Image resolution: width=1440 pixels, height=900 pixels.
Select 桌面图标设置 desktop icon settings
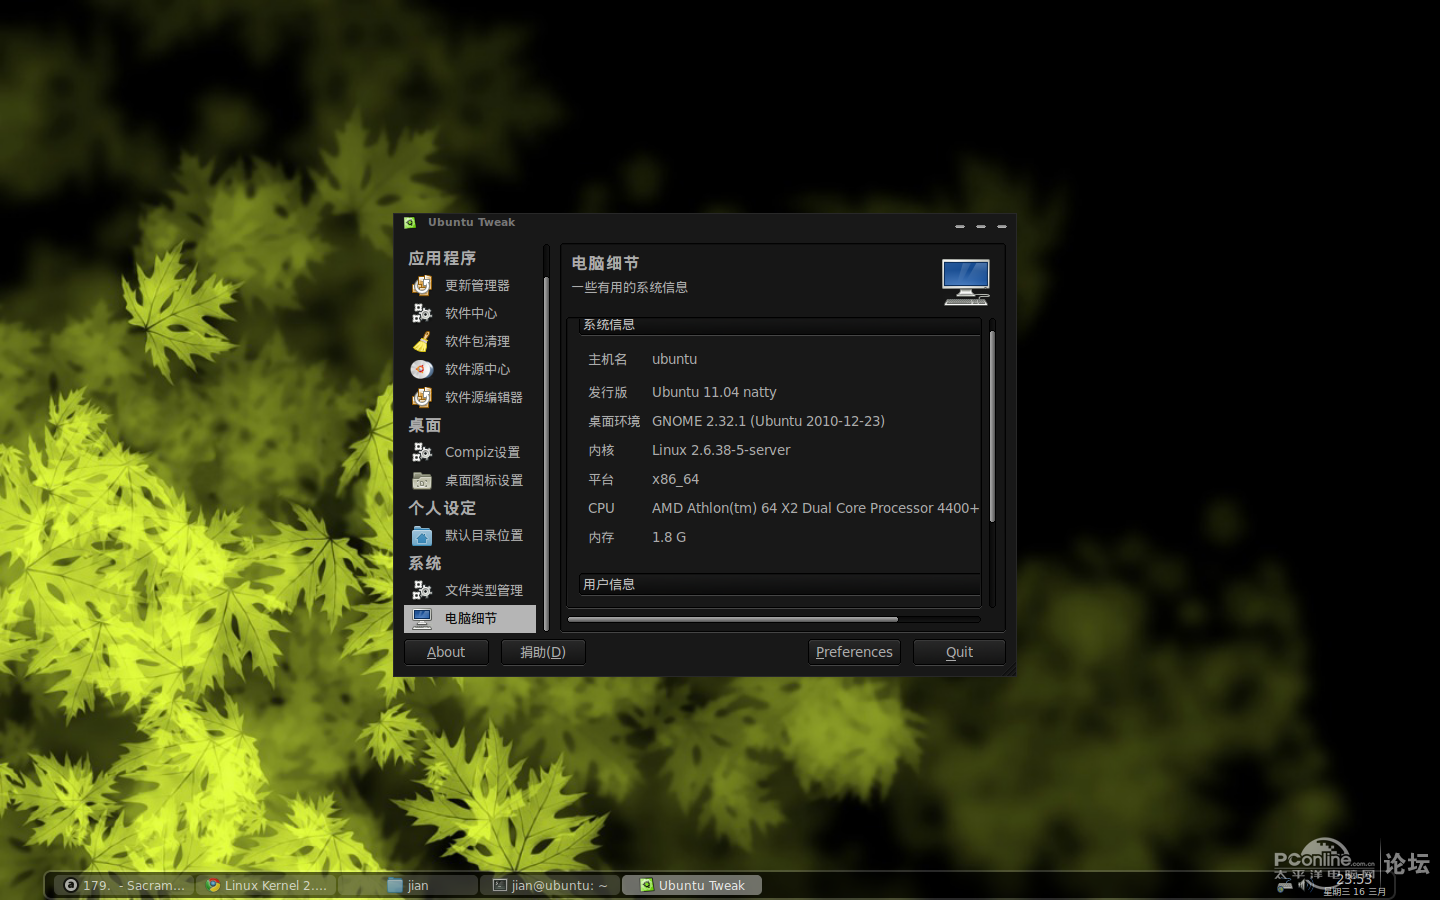click(x=469, y=481)
